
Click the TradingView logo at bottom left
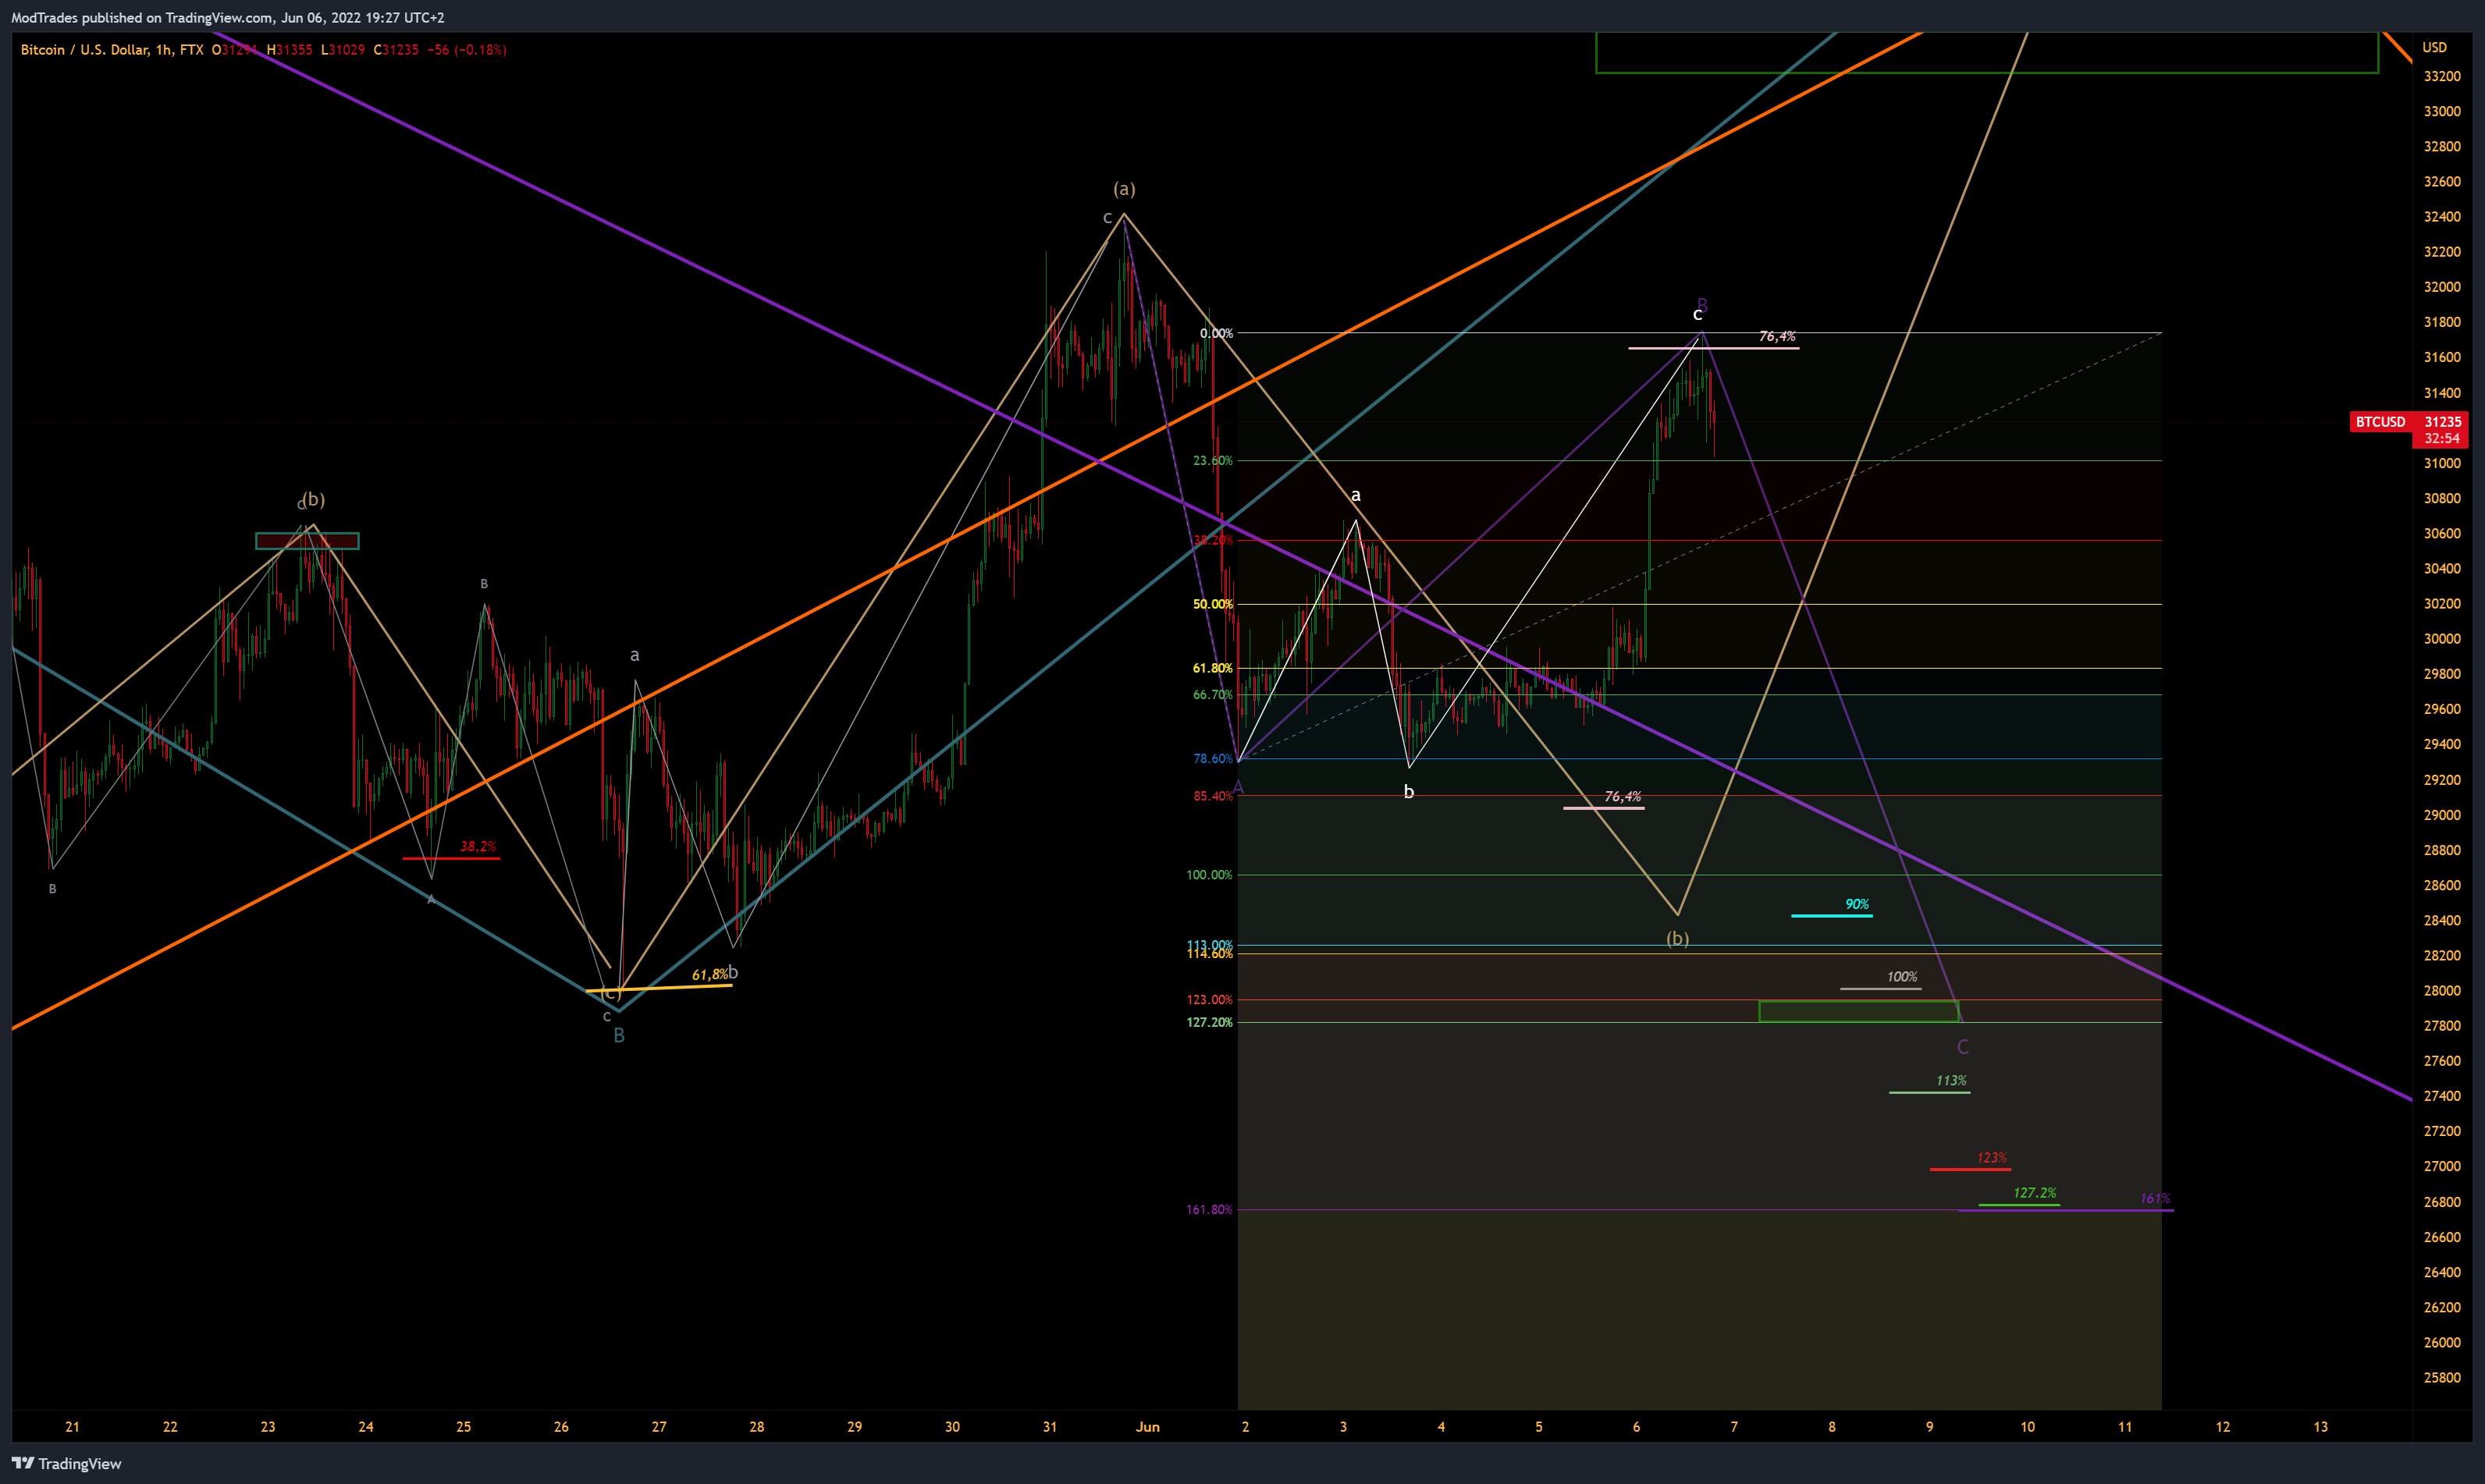coord(66,1463)
